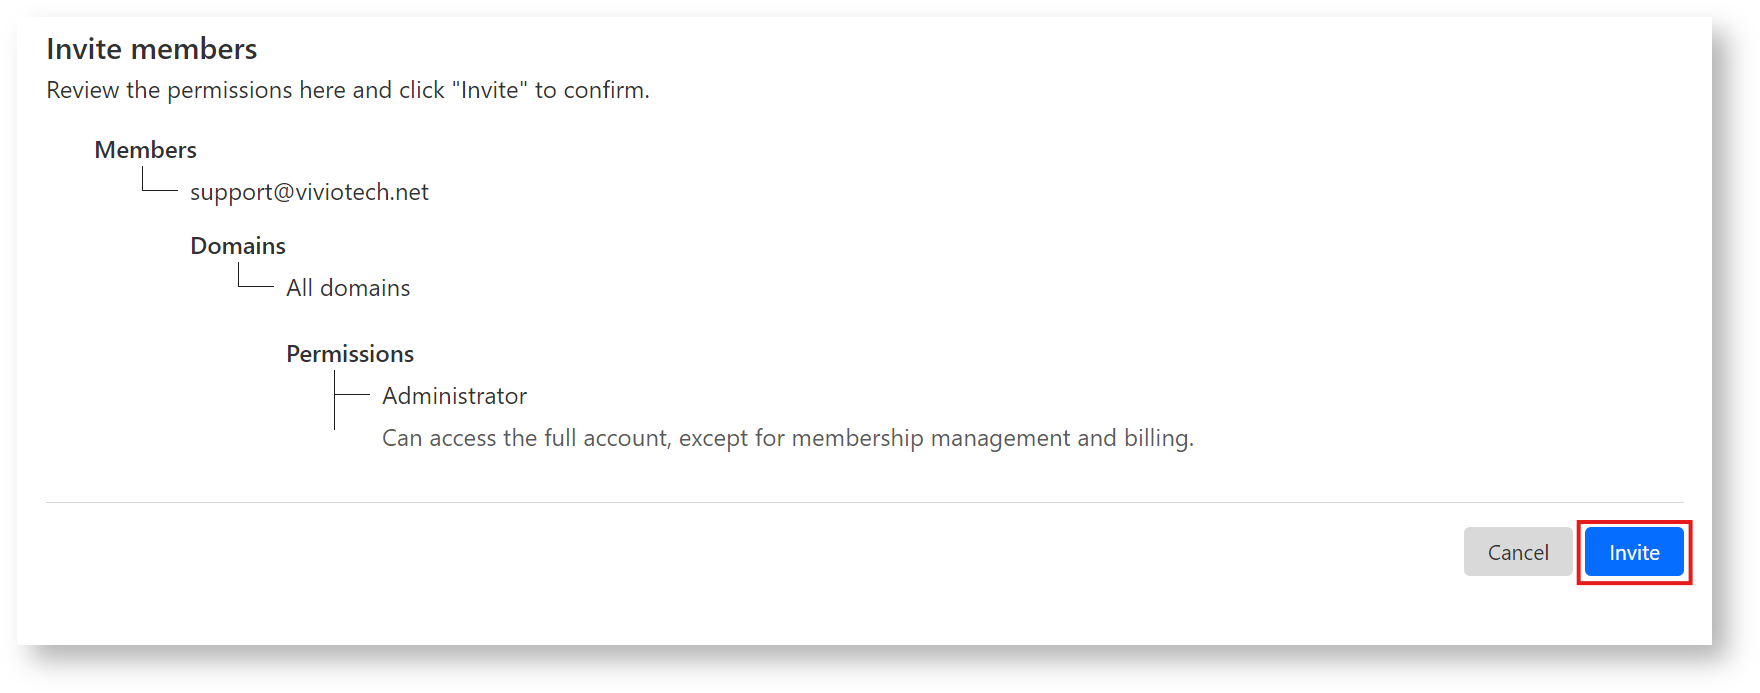Viewport: 1760px width, 693px height.
Task: Click the horizontal divider above the buttons
Action: click(x=864, y=502)
